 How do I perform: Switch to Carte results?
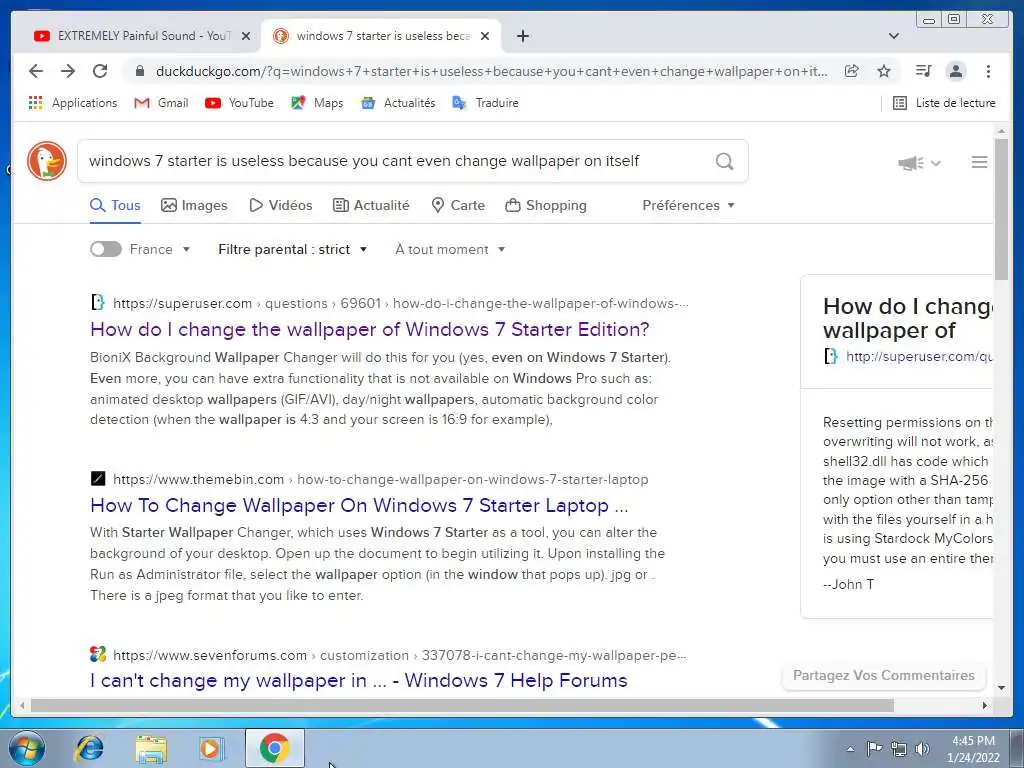click(458, 205)
